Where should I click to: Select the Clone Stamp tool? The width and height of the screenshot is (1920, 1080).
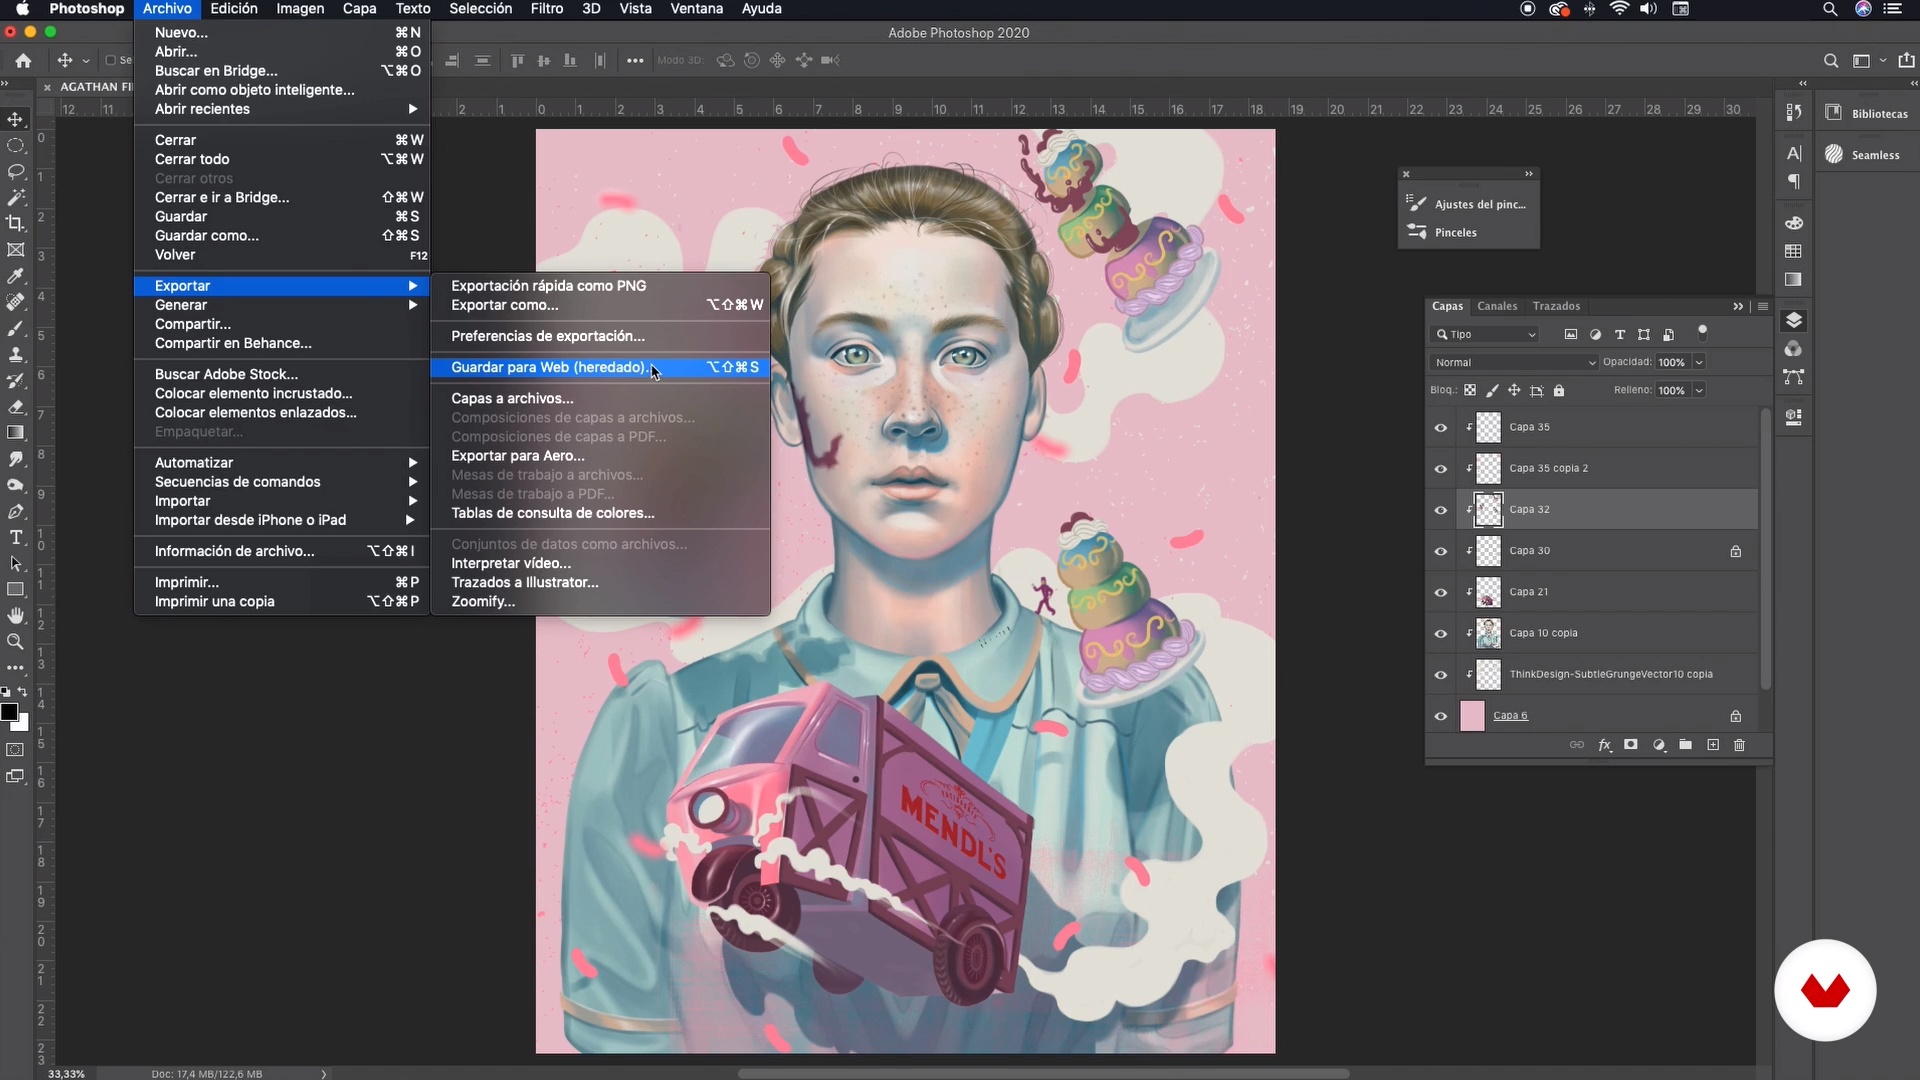(x=16, y=354)
